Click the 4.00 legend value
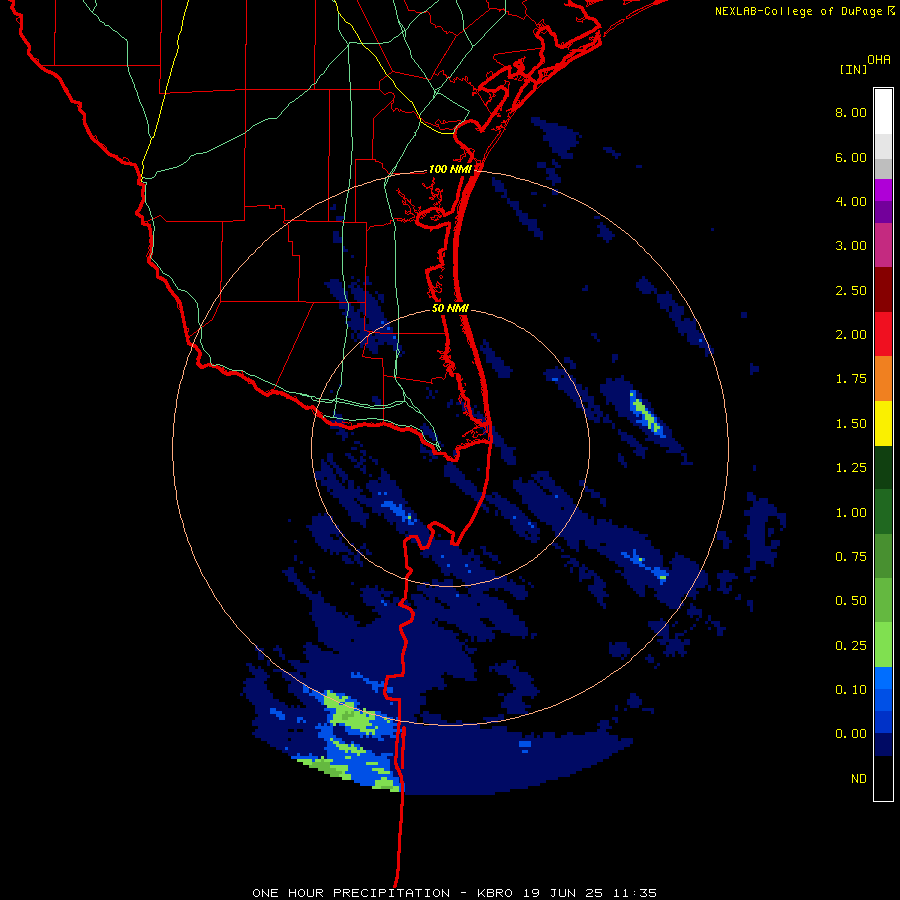Viewport: 900px width, 900px height. pyautogui.click(x=851, y=201)
